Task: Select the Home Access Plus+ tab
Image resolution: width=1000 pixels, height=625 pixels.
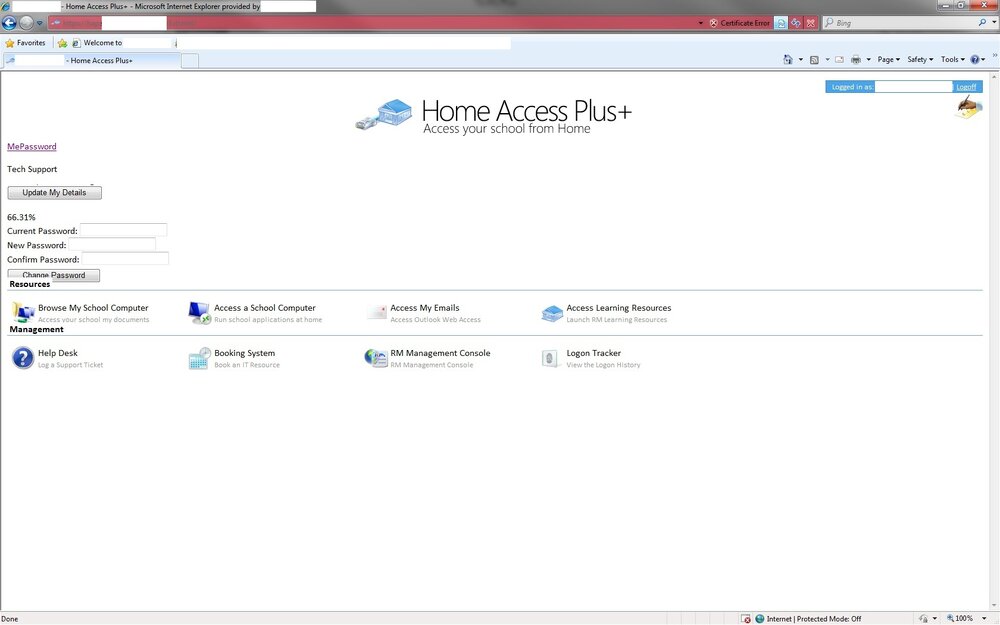Action: coord(91,61)
